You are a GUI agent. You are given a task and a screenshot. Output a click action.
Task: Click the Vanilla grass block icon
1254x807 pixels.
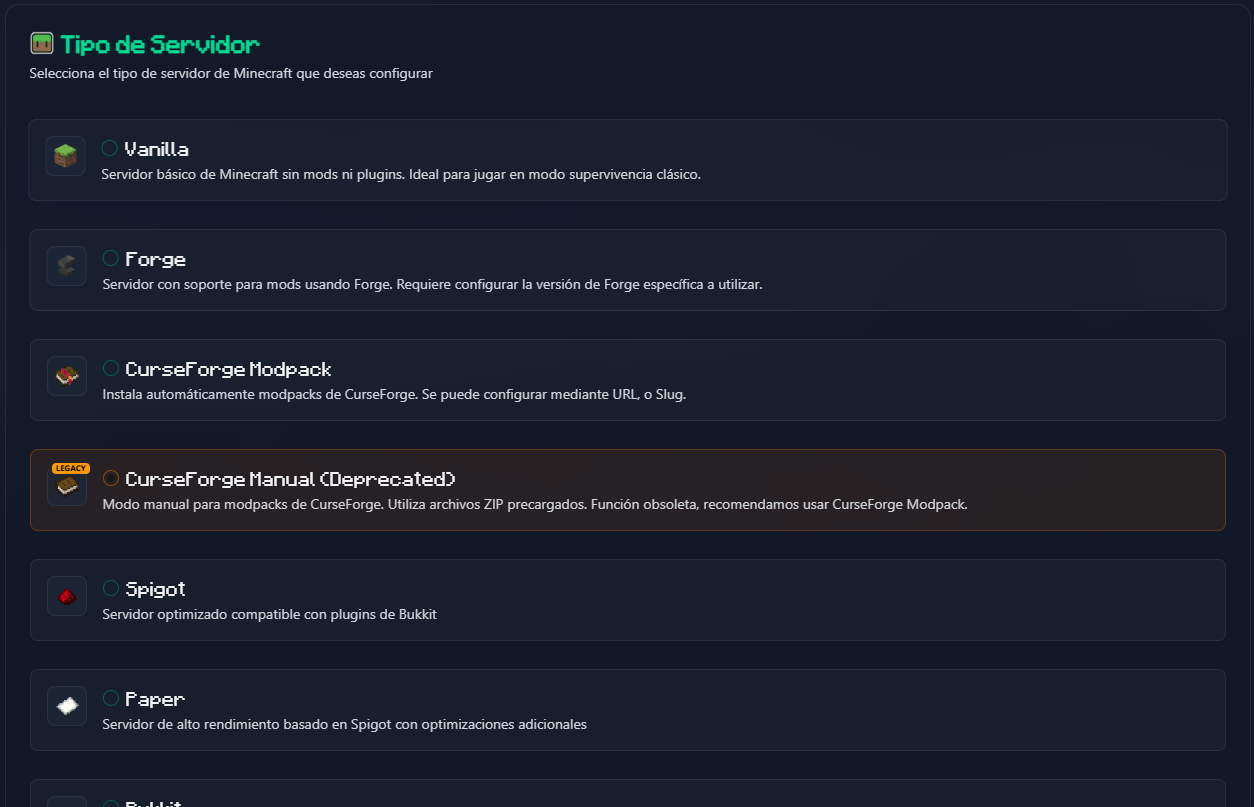[x=65, y=156]
